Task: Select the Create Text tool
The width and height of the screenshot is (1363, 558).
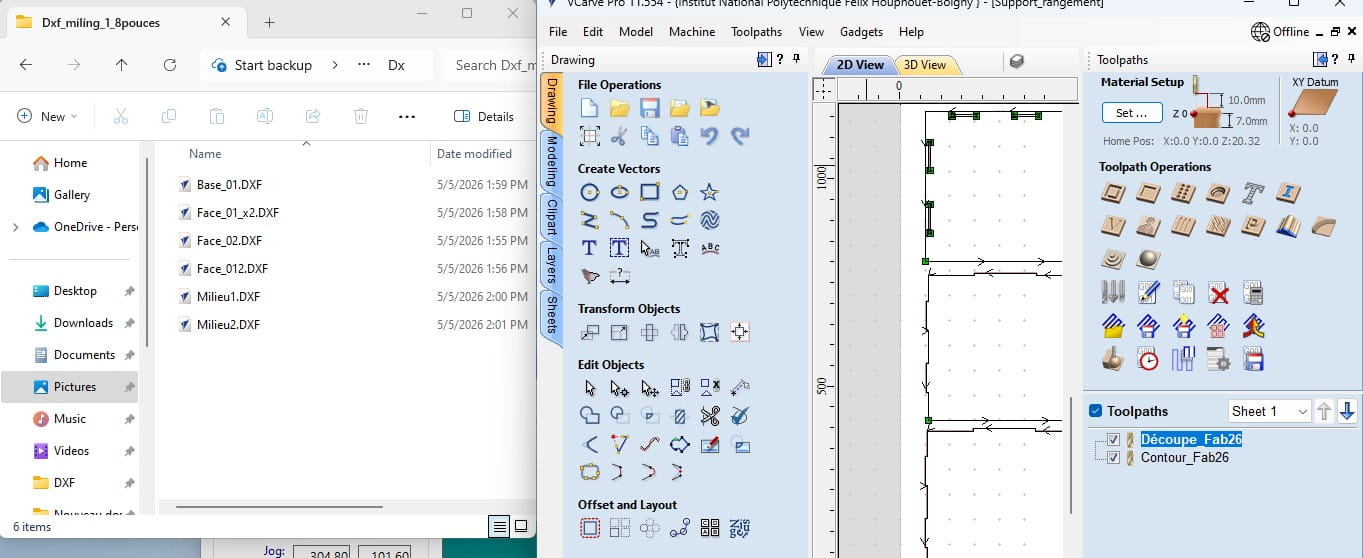Action: pos(589,248)
